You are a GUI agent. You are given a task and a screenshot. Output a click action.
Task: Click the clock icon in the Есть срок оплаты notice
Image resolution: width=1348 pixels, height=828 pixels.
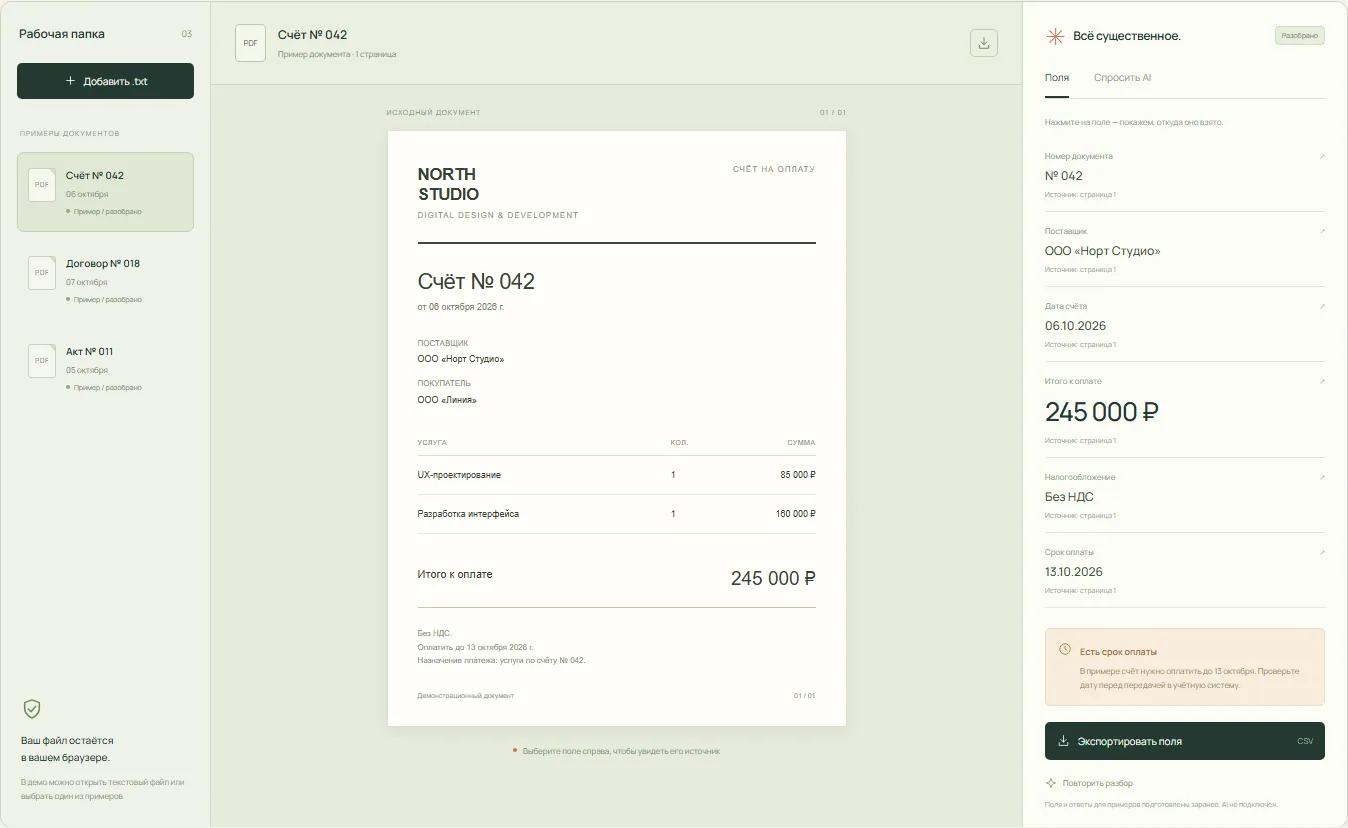click(1065, 650)
